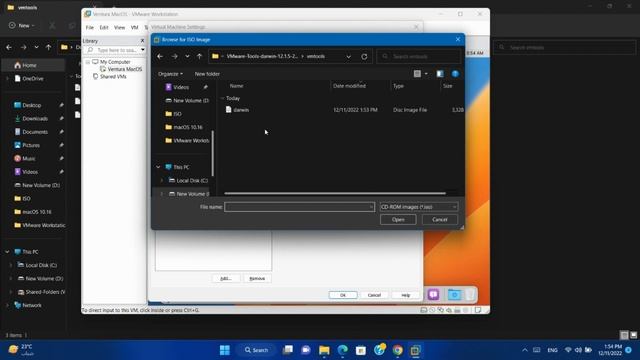Go up one folder level in Browse dialog

pos(200,56)
